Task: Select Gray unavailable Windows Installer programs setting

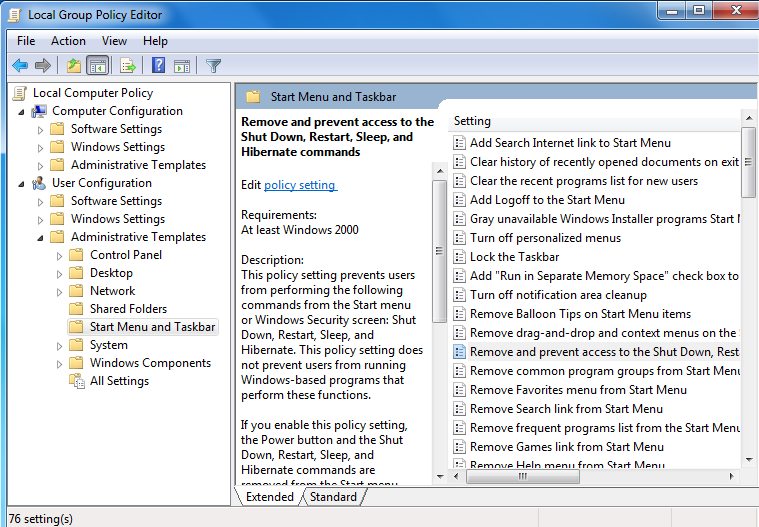Action: pos(605,219)
